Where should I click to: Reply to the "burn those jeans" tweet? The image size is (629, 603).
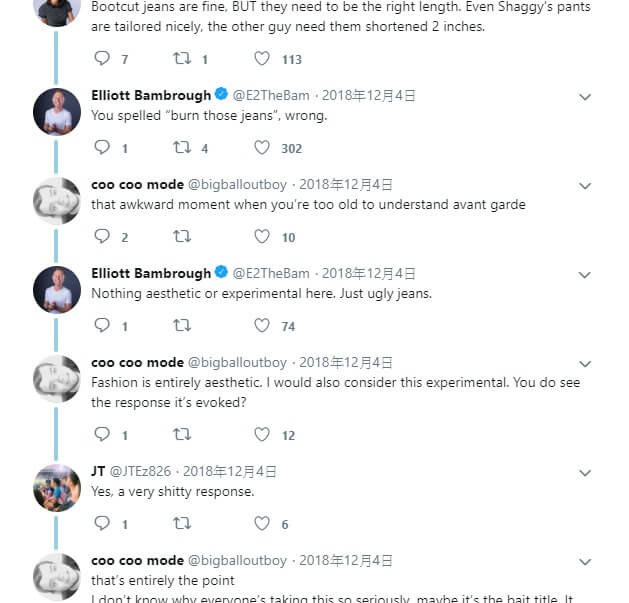tap(101, 148)
